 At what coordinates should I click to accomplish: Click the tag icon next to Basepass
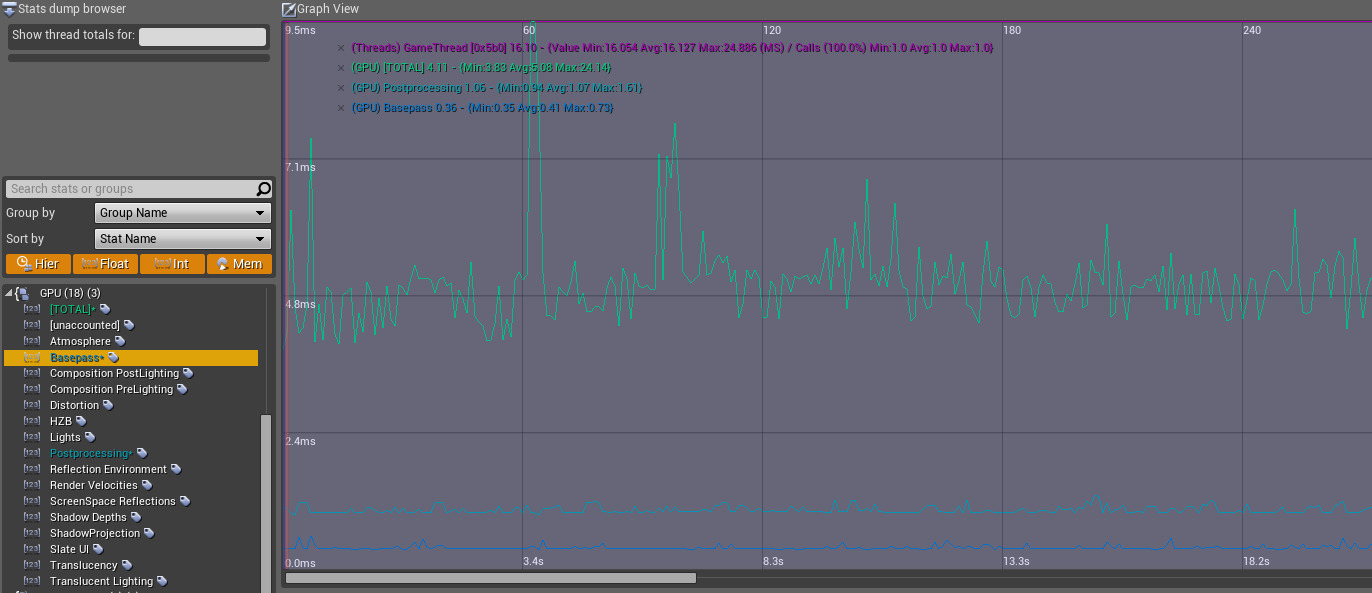(x=113, y=357)
